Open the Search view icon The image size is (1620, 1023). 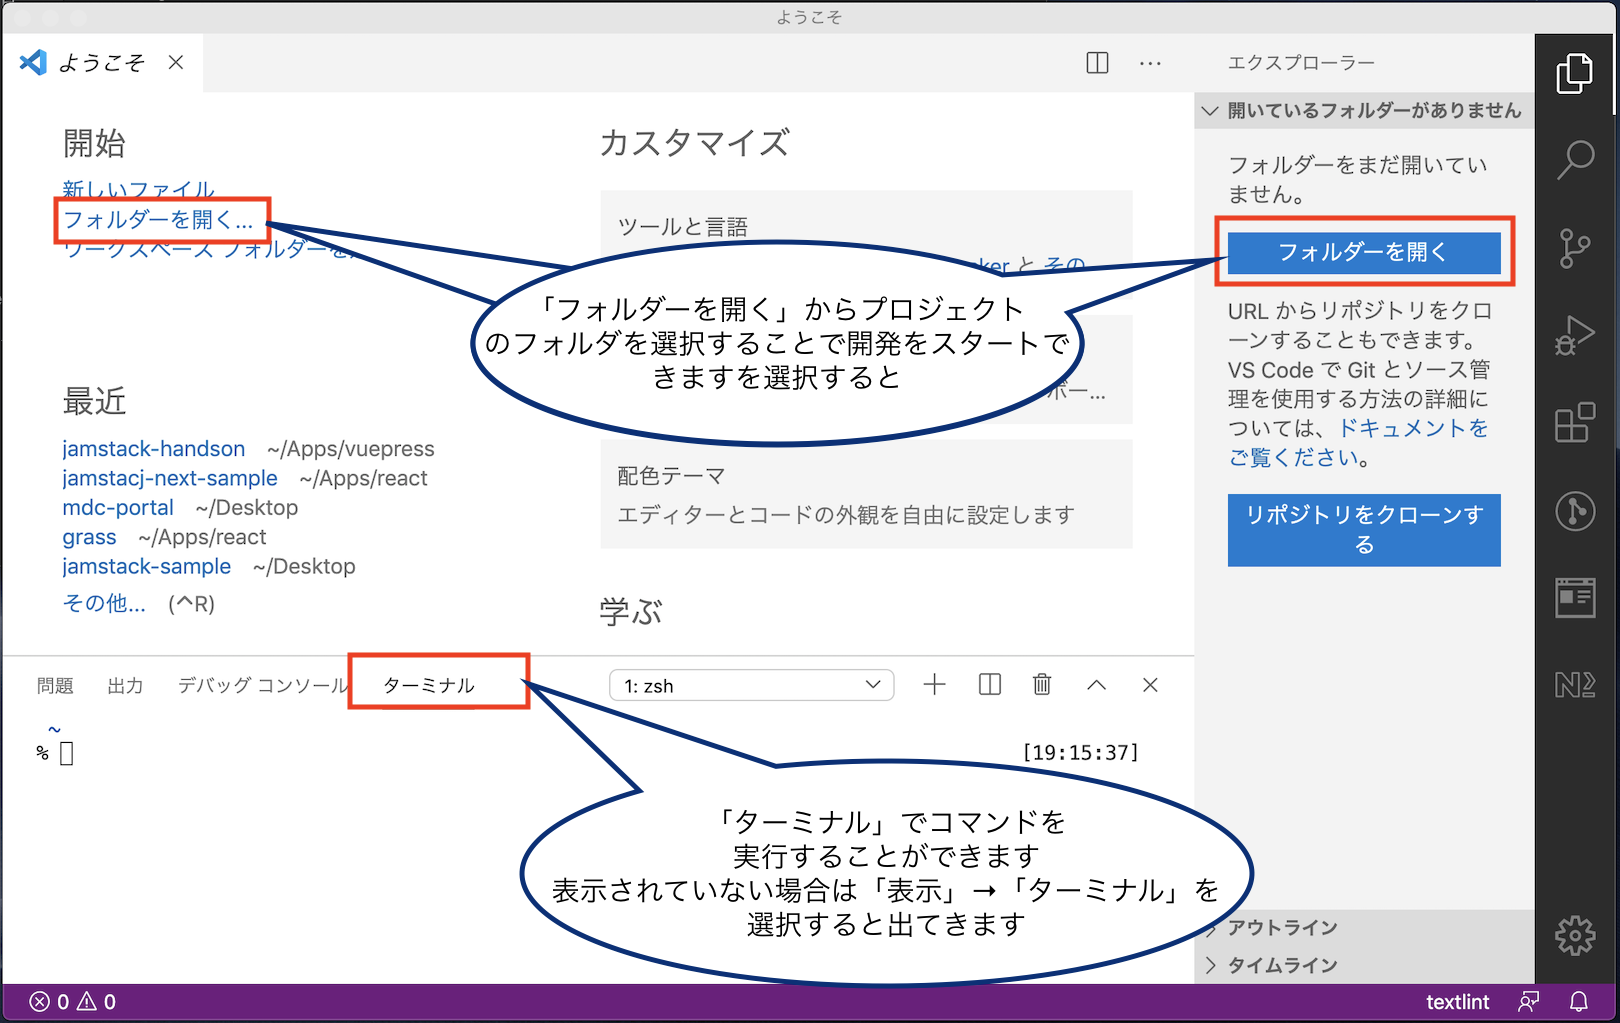(x=1575, y=160)
